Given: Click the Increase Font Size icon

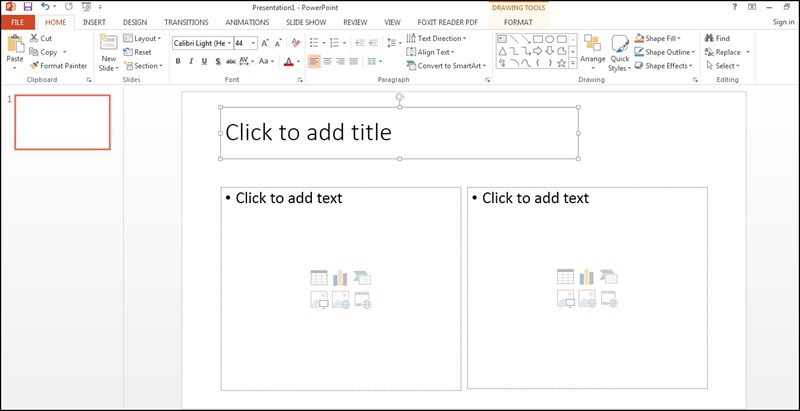Looking at the screenshot, I should tap(266, 43).
